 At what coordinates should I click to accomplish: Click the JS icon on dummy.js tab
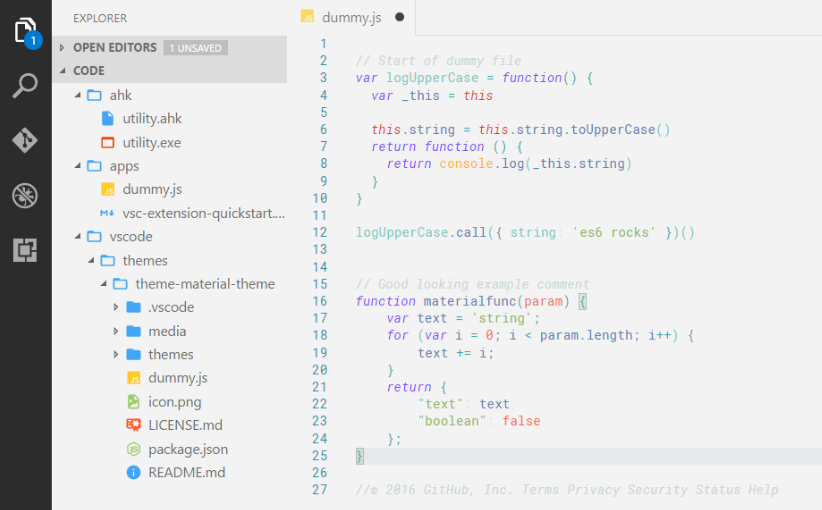[x=307, y=17]
